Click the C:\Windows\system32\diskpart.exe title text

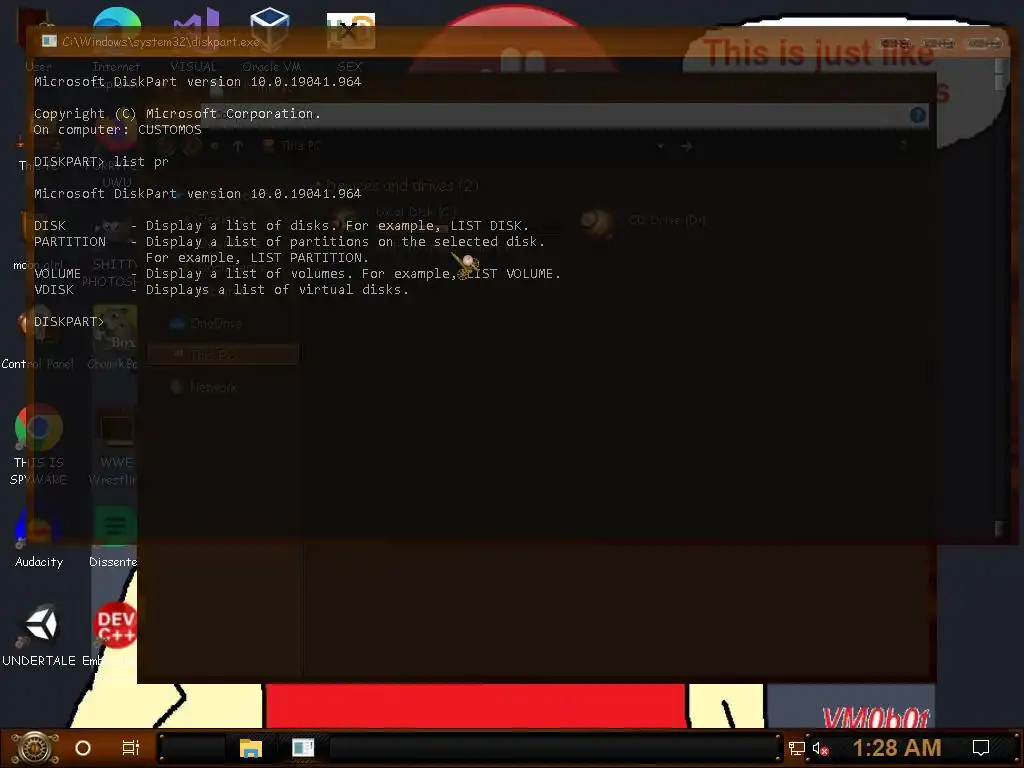pyautogui.click(x=161, y=42)
